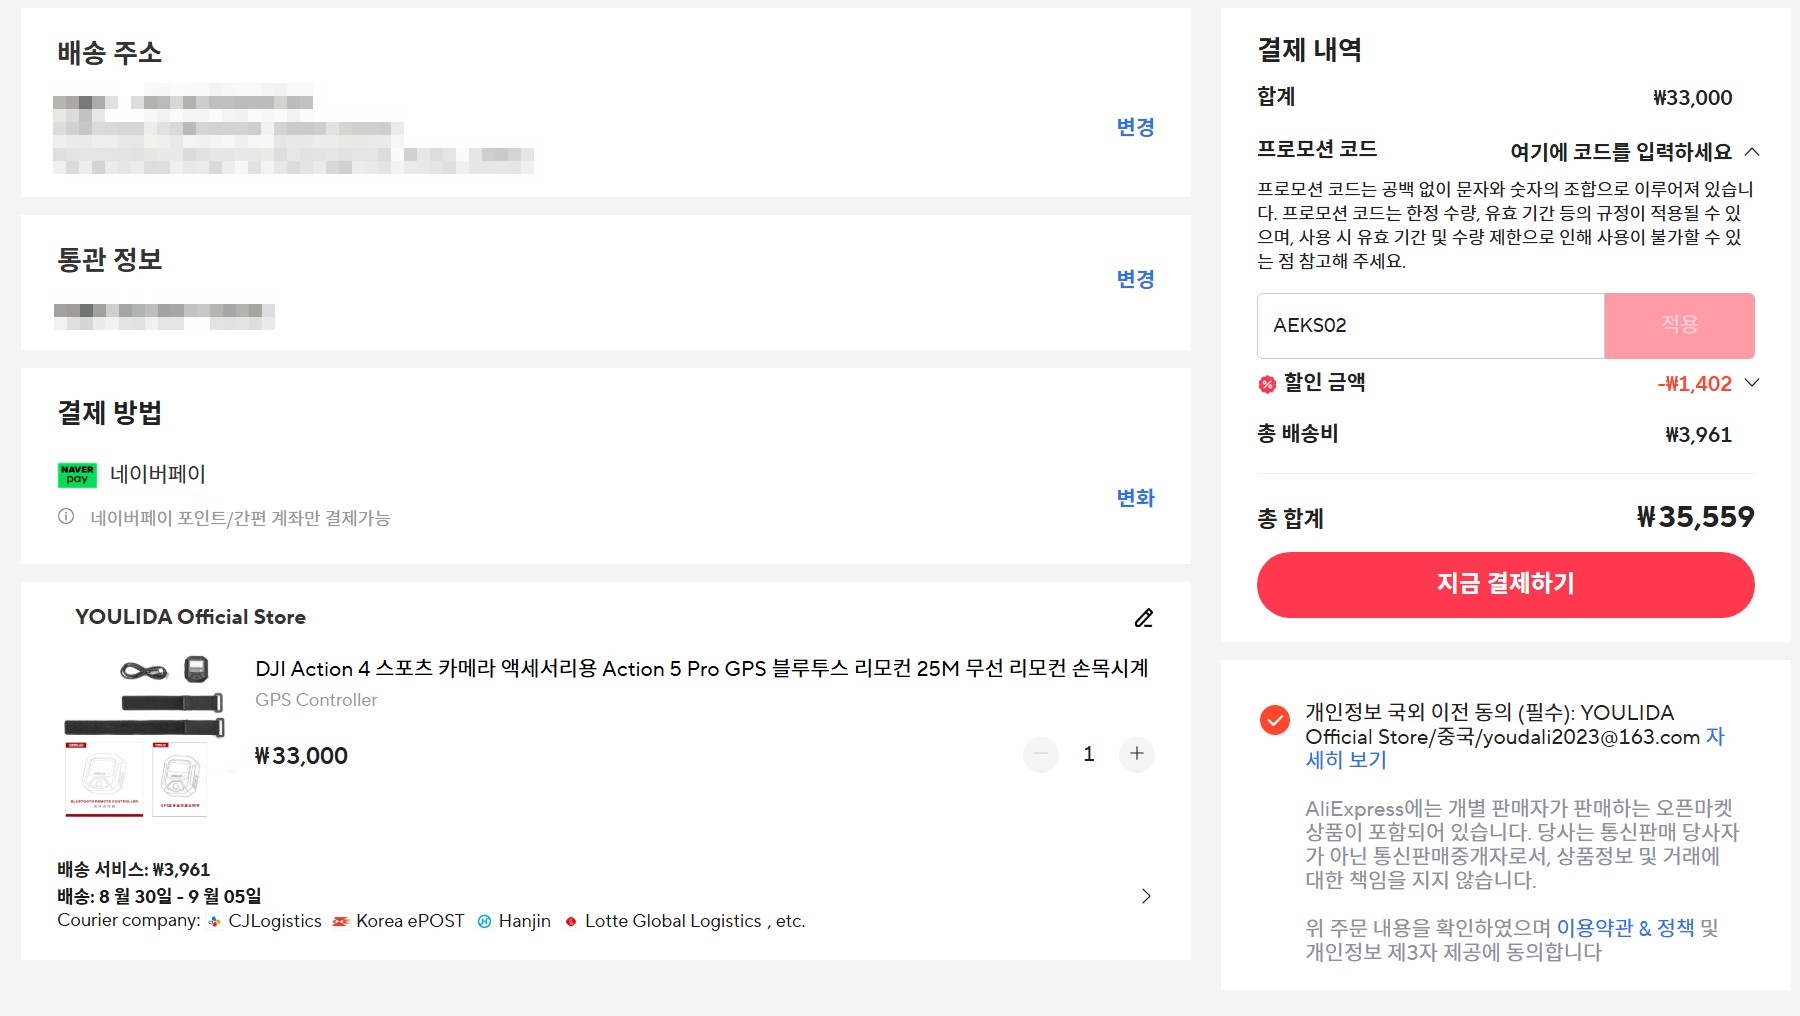This screenshot has width=1800, height=1016.
Task: Expand the 할인 금액 details chevron
Action: [1752, 383]
